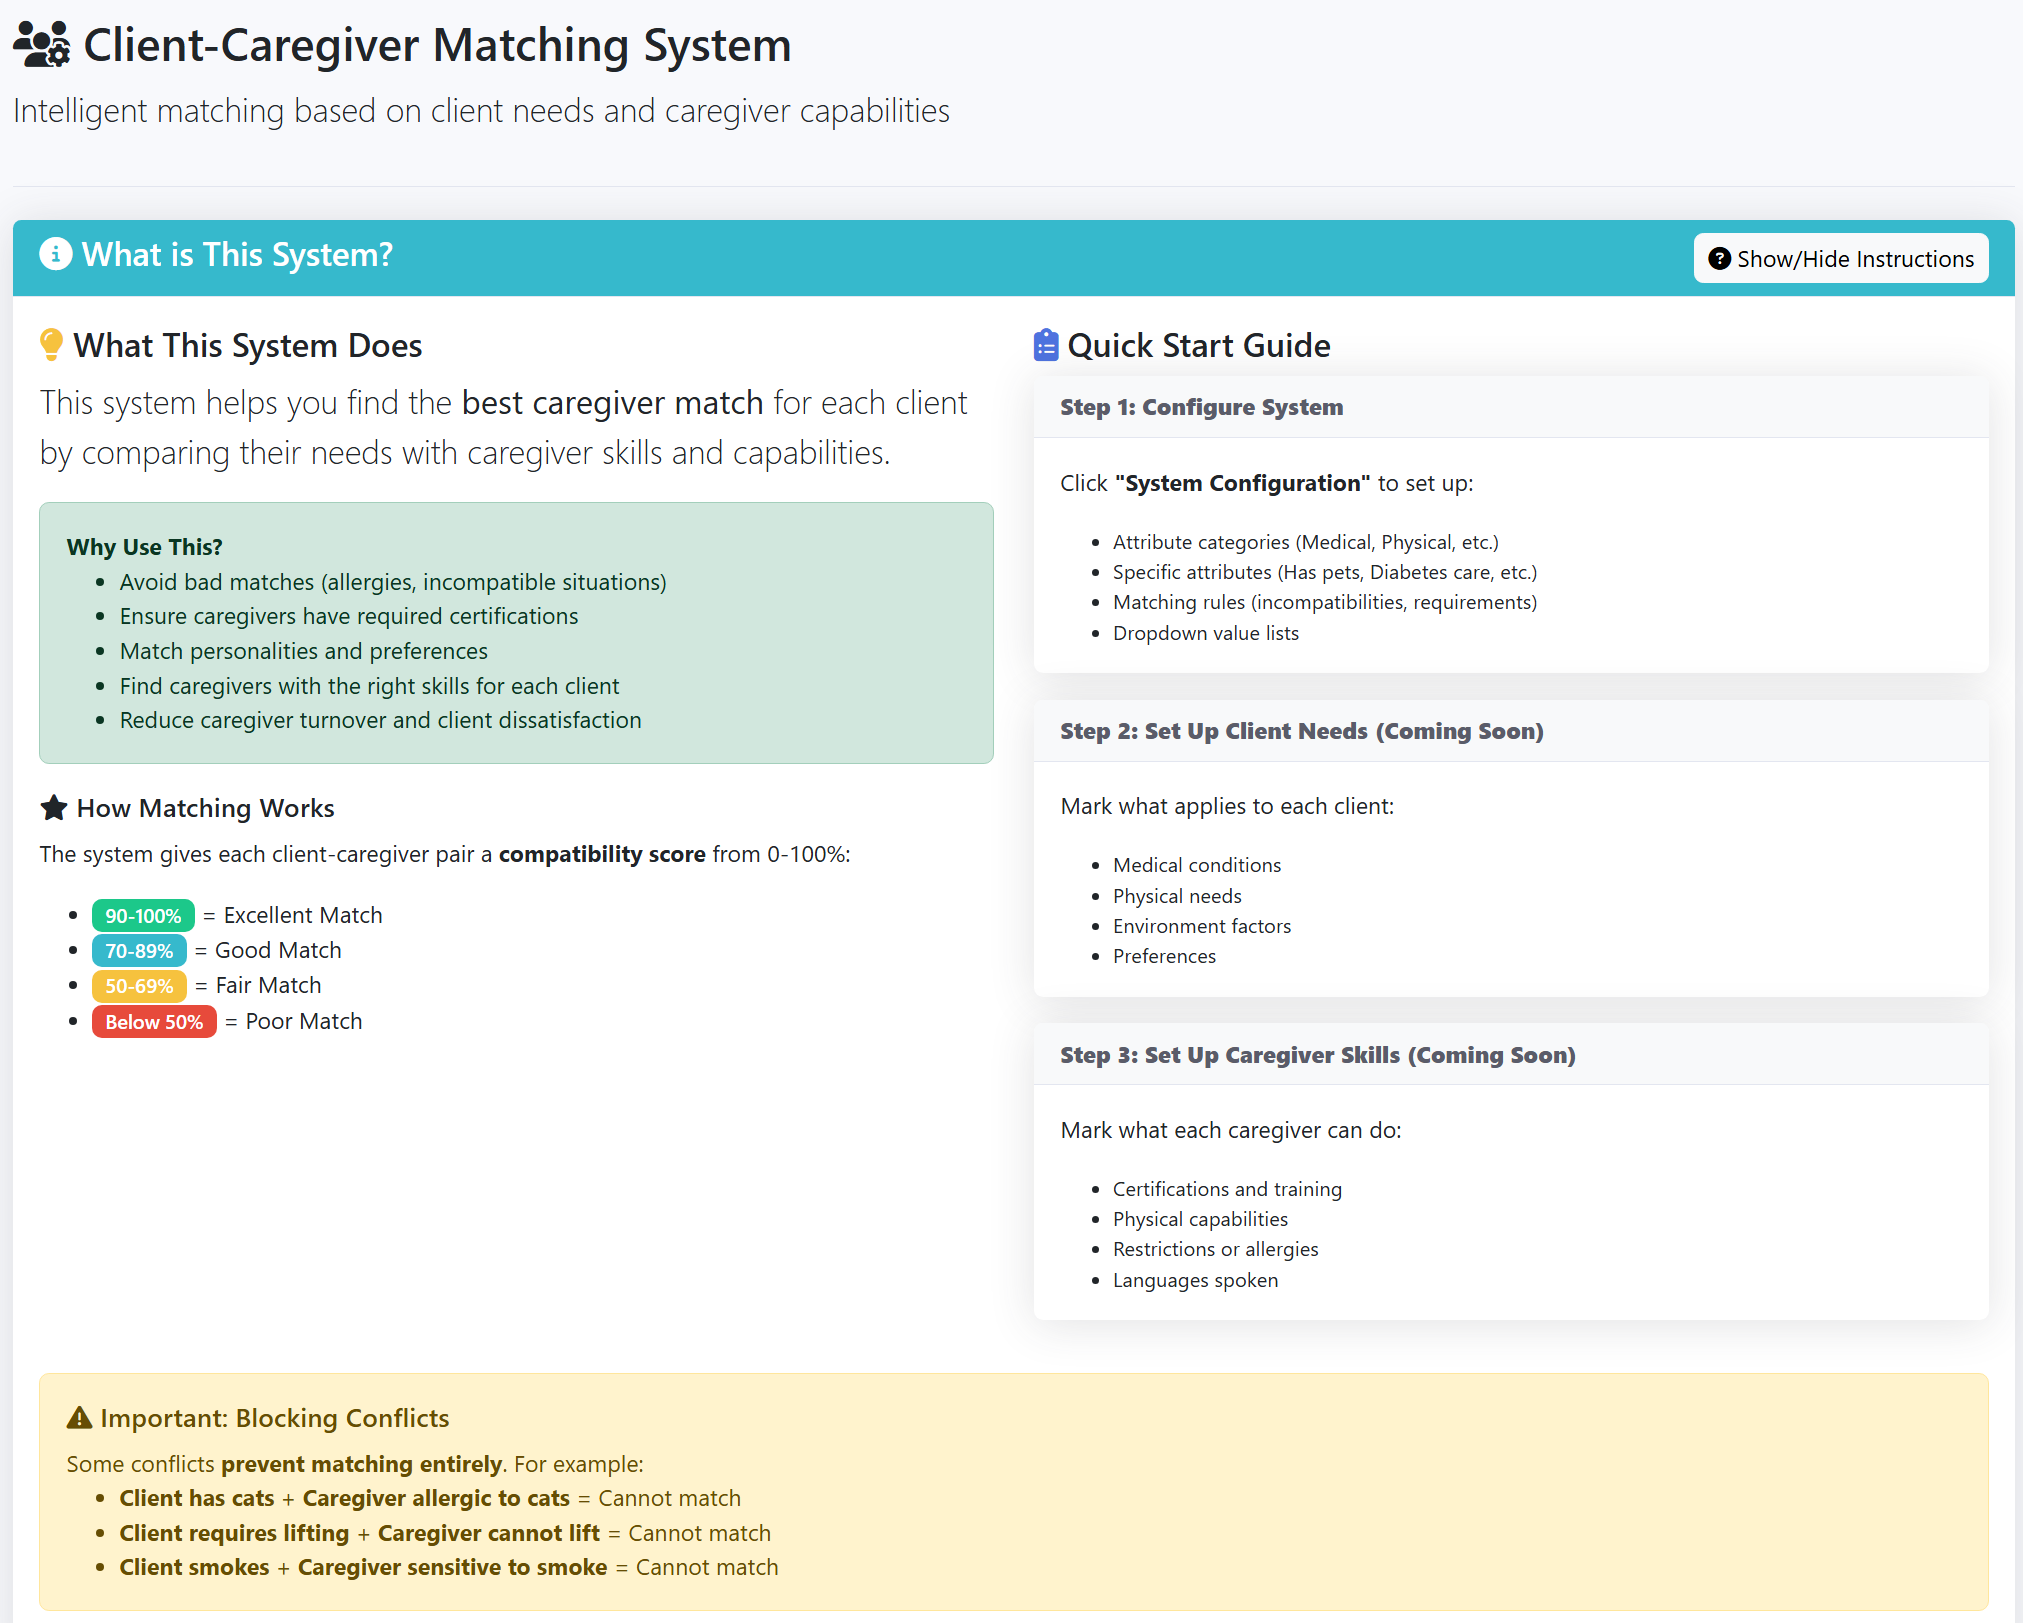Select the lightbulb icon near What This System Does
The image size is (2023, 1623).
52,344
